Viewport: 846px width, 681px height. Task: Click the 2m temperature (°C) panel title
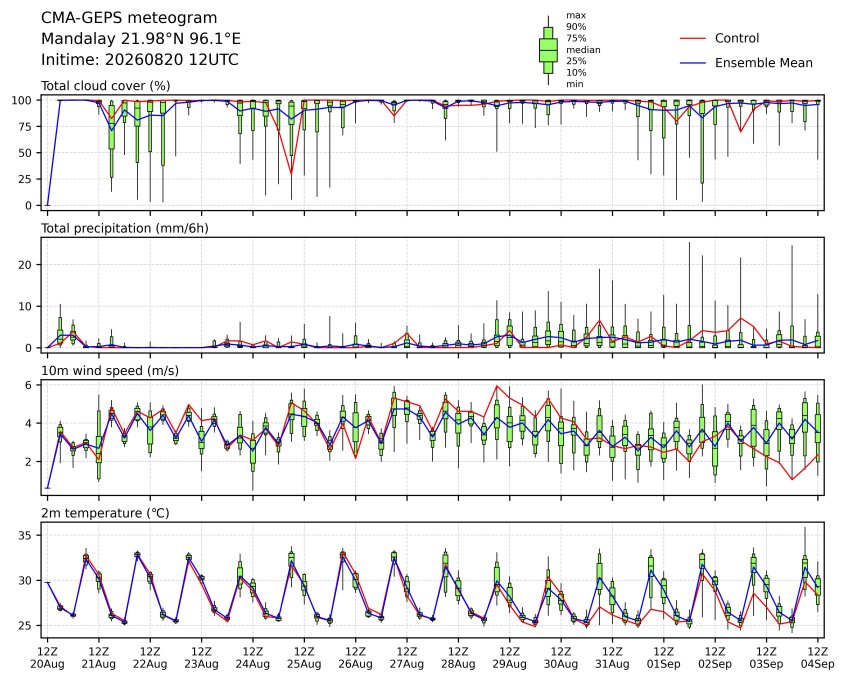105,513
